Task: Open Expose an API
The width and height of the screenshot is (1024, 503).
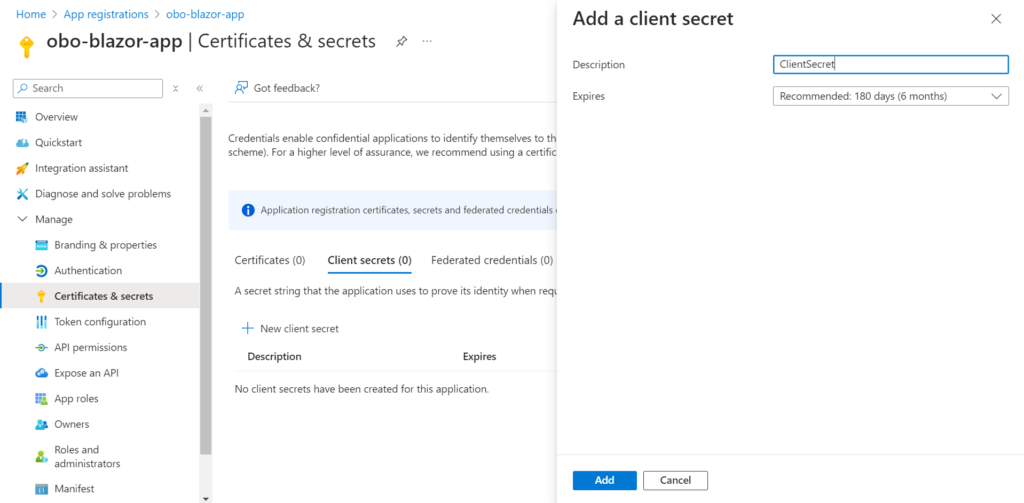Action: 86,373
